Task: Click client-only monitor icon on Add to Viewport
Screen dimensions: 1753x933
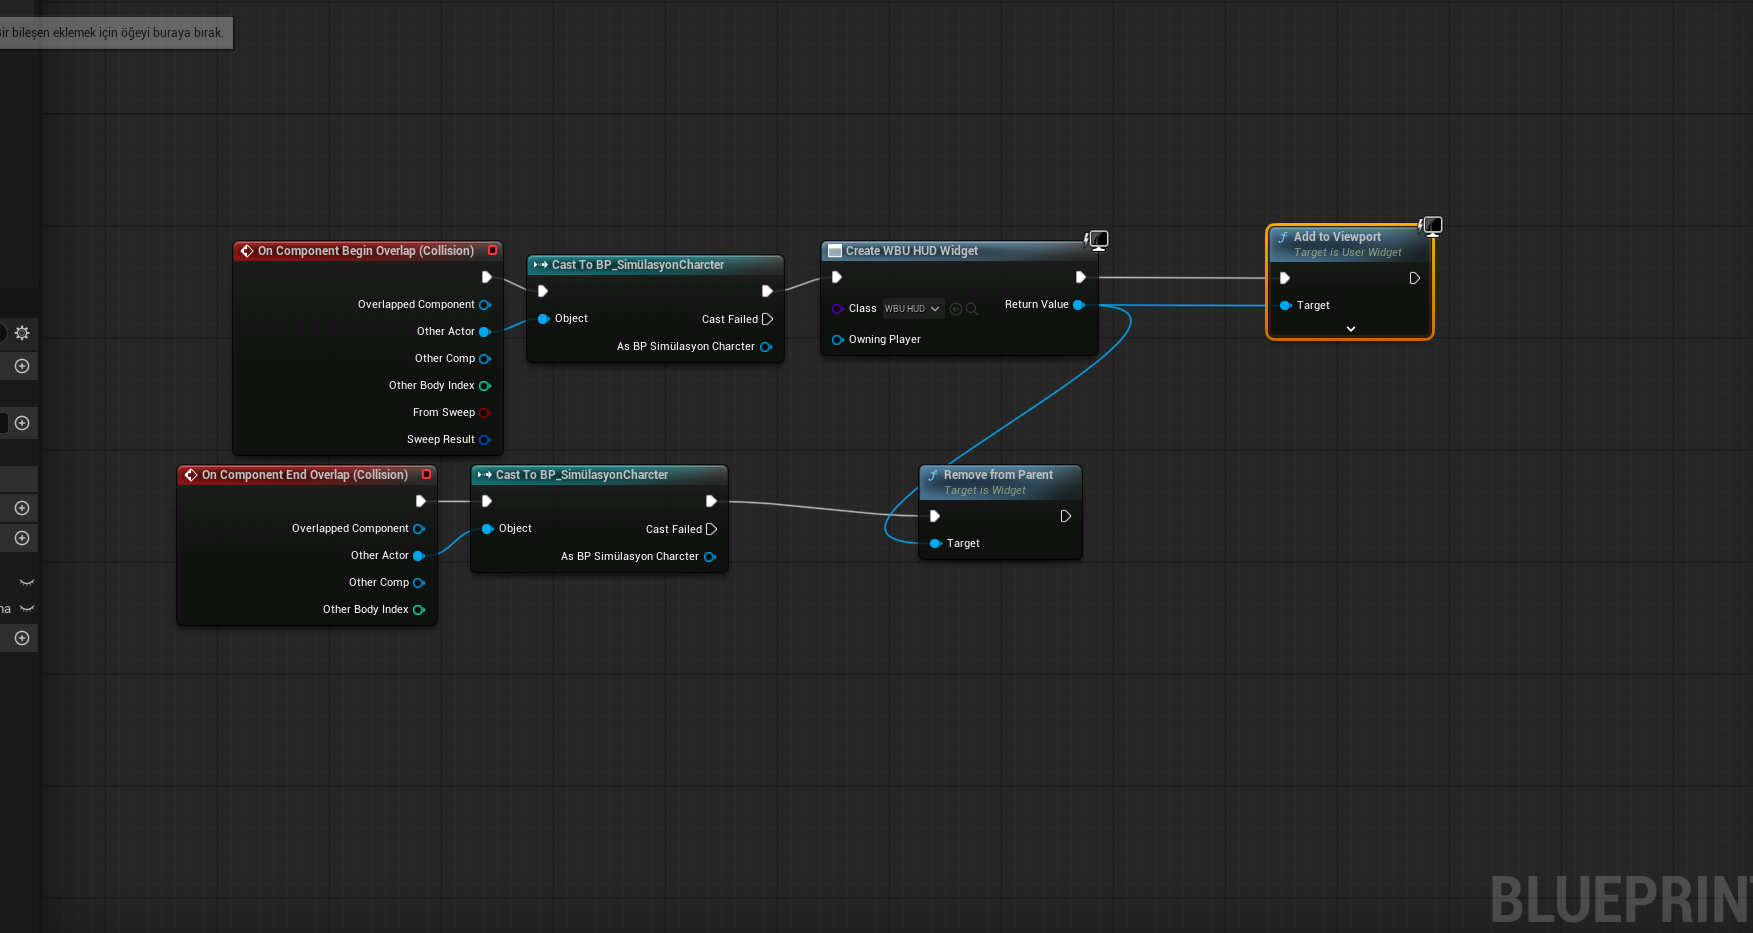Action: click(1432, 226)
